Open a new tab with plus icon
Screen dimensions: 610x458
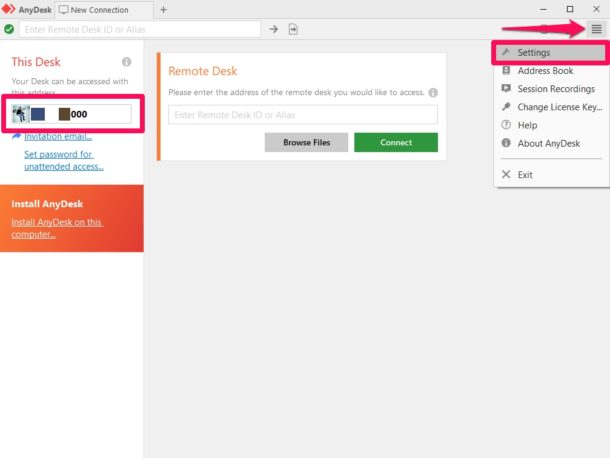(x=163, y=10)
